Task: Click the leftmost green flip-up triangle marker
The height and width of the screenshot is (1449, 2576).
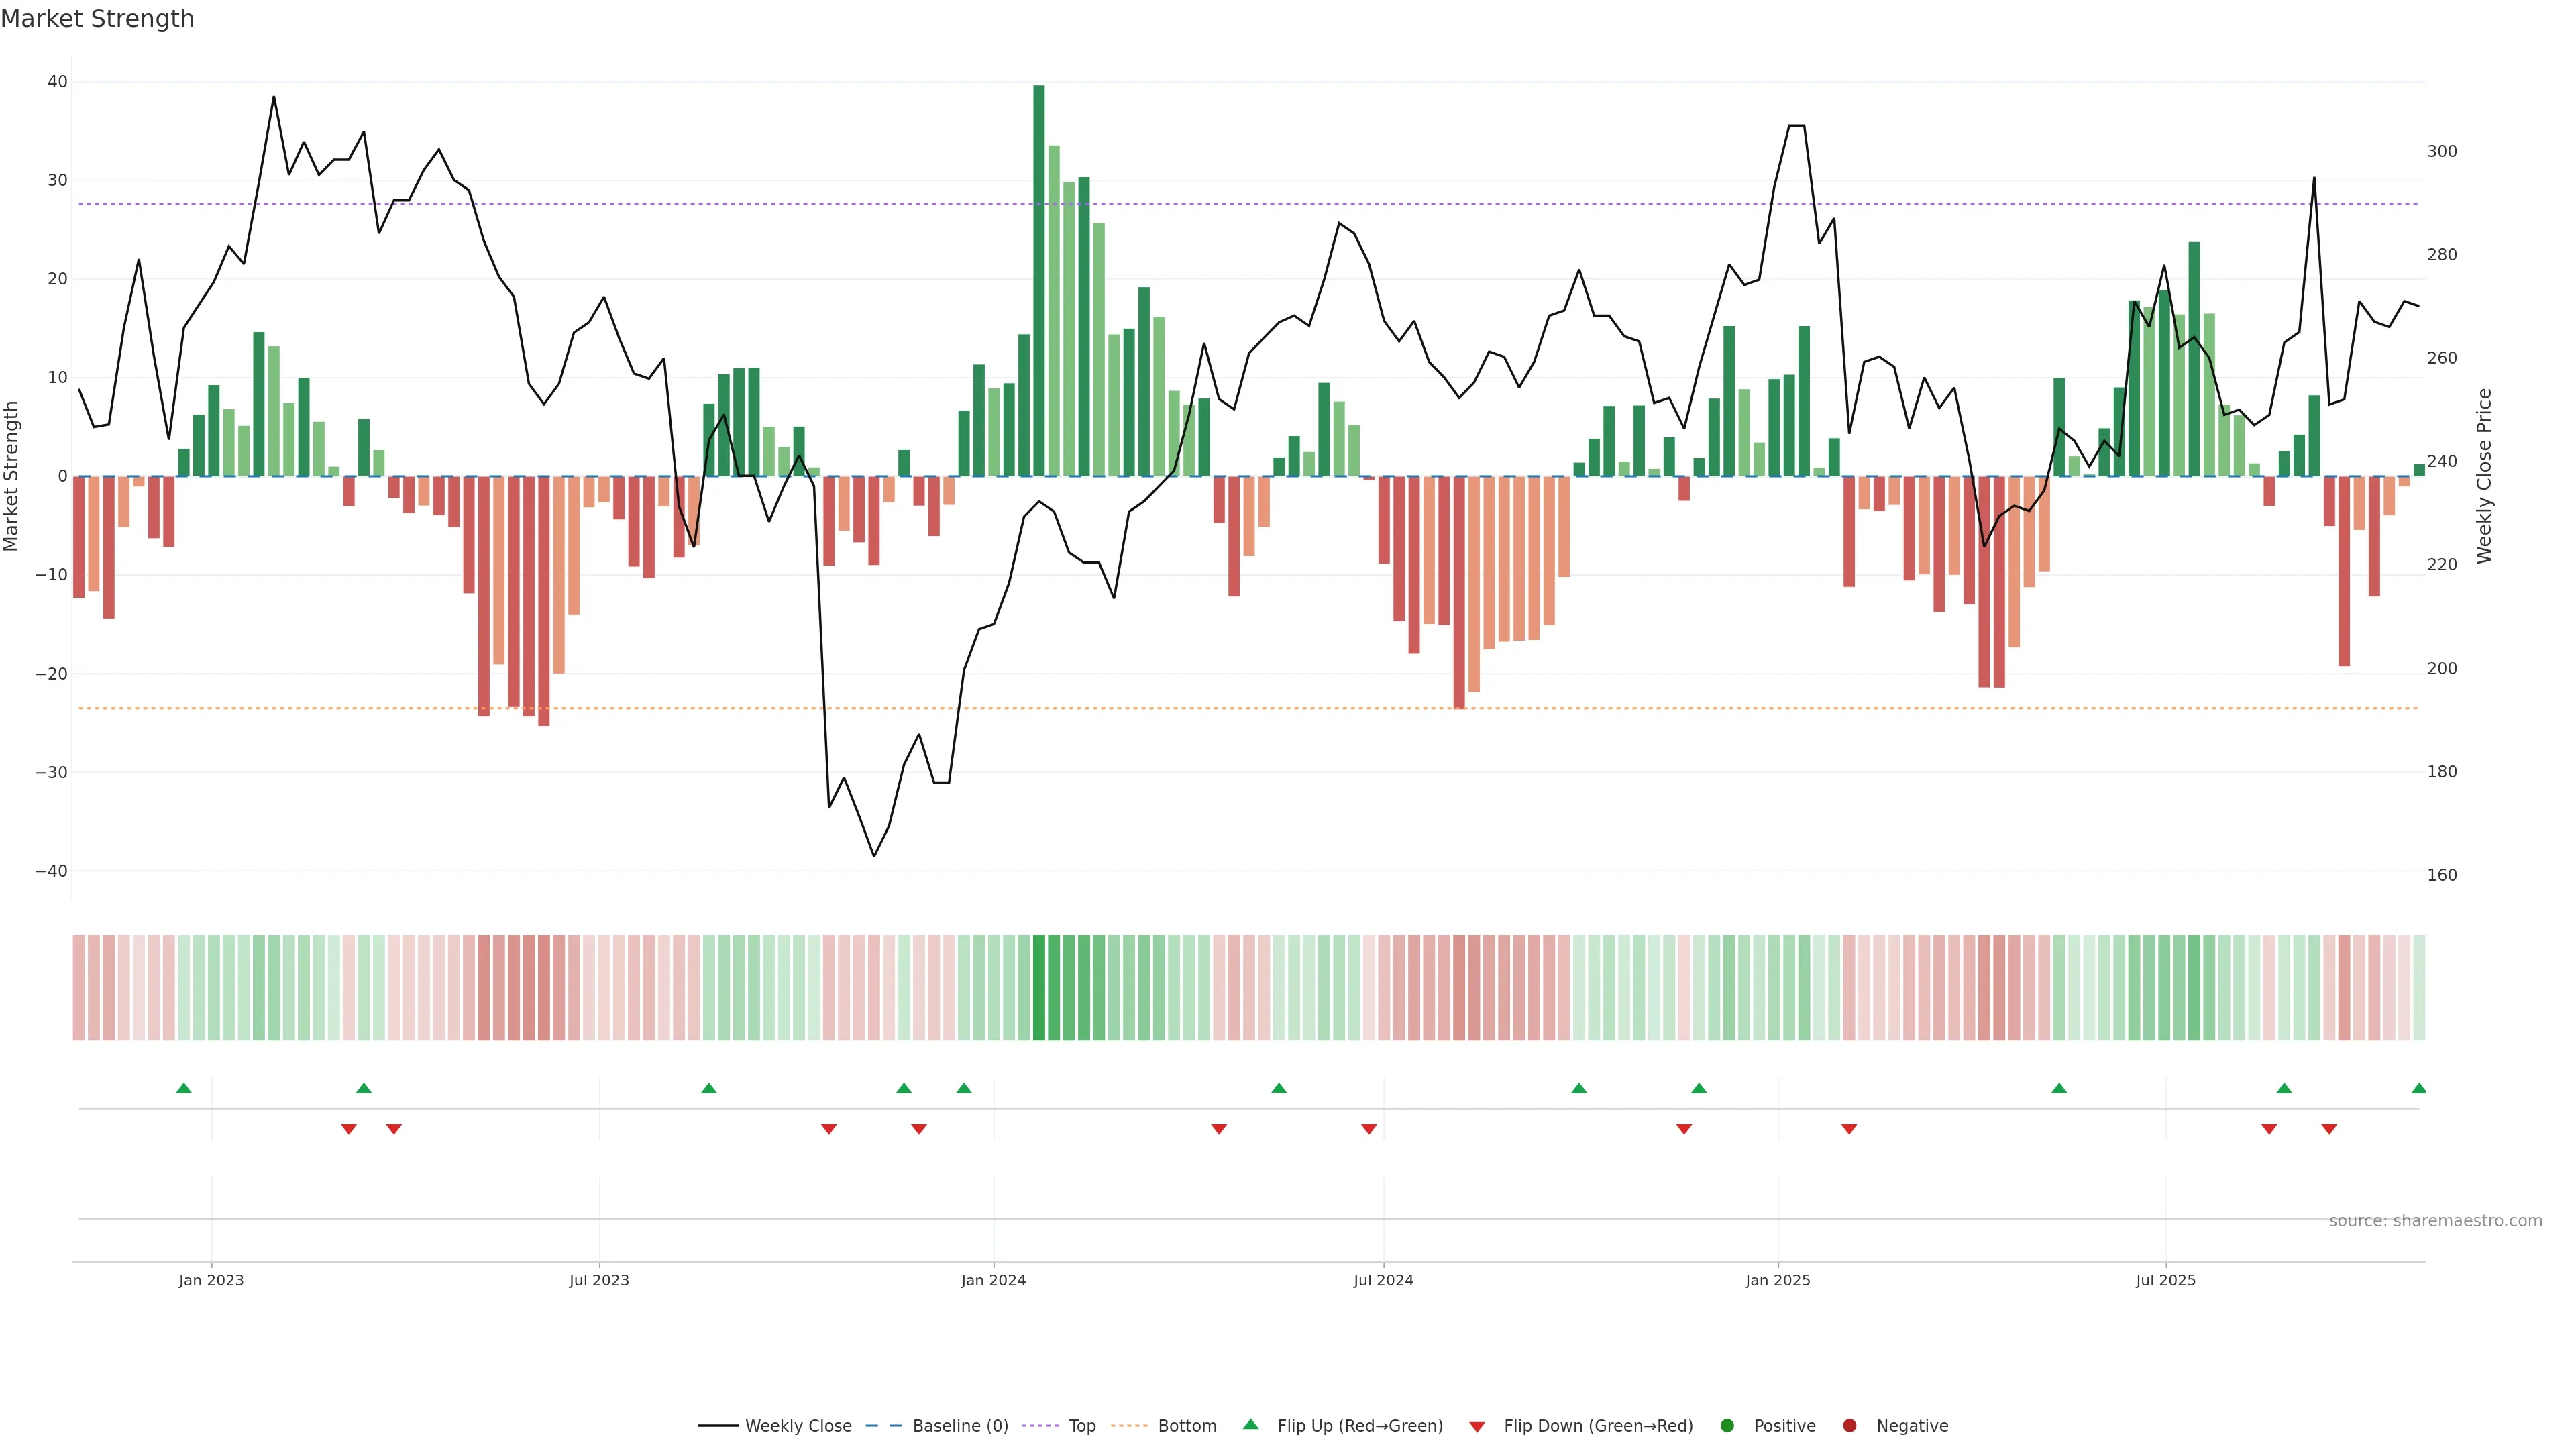Action: (x=184, y=1088)
